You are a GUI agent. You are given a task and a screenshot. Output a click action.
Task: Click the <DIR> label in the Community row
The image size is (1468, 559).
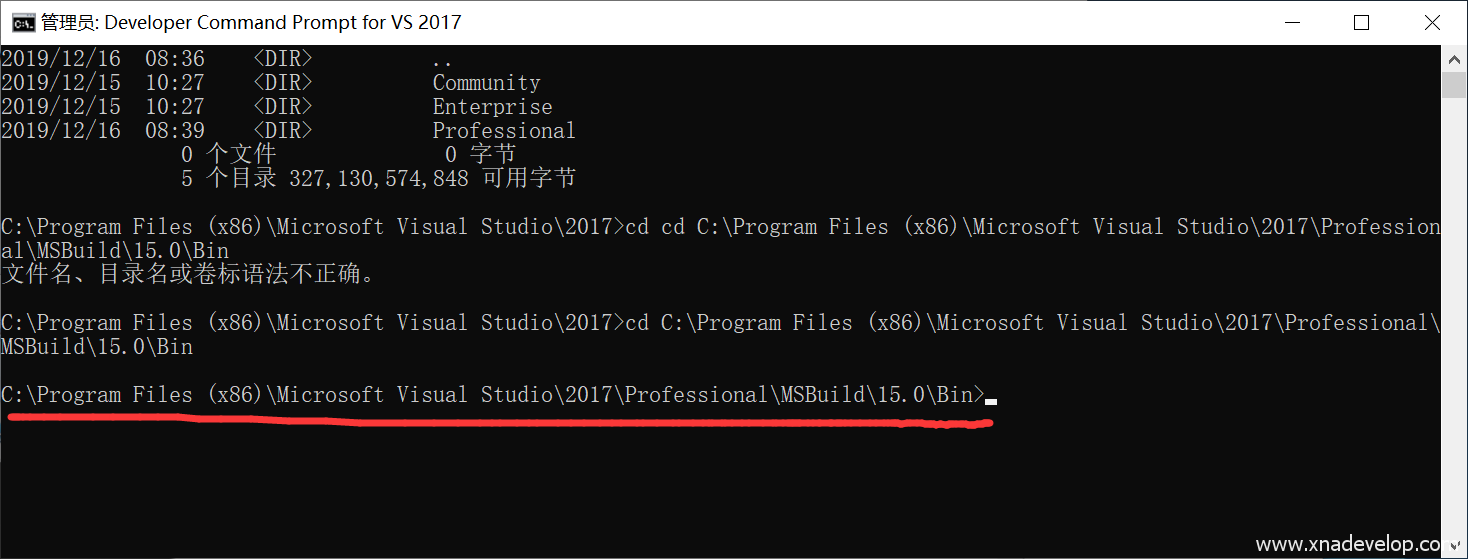coord(282,83)
